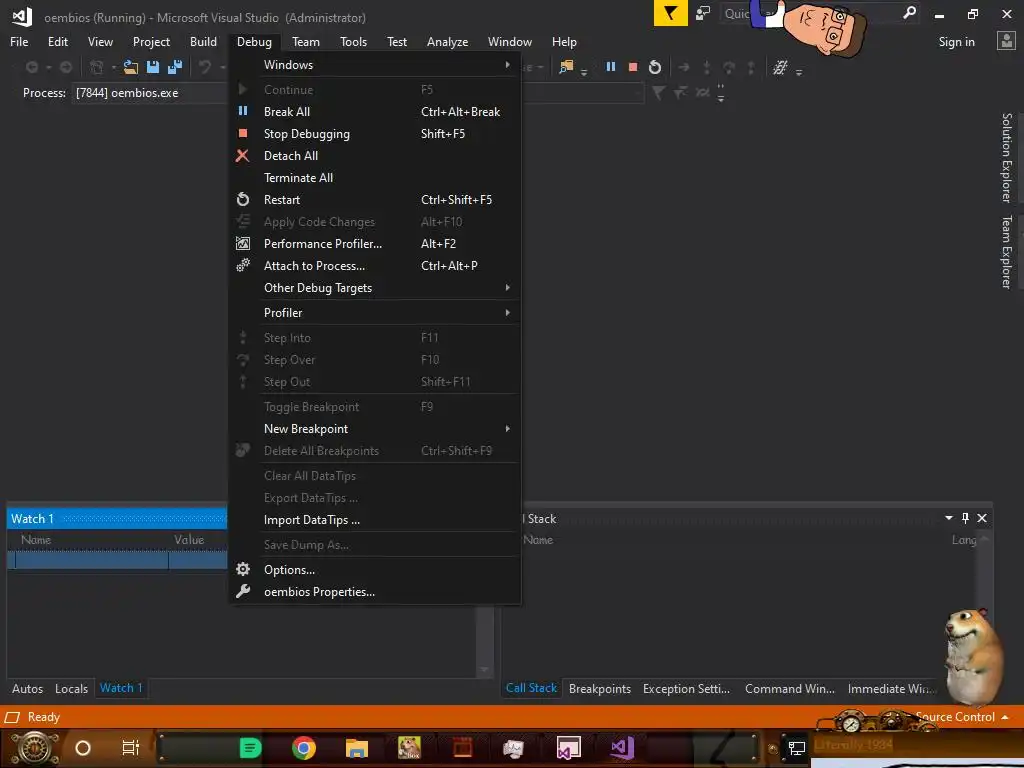Click the Step Over toolbar icon
Screen dimensions: 1024x768
click(729, 67)
